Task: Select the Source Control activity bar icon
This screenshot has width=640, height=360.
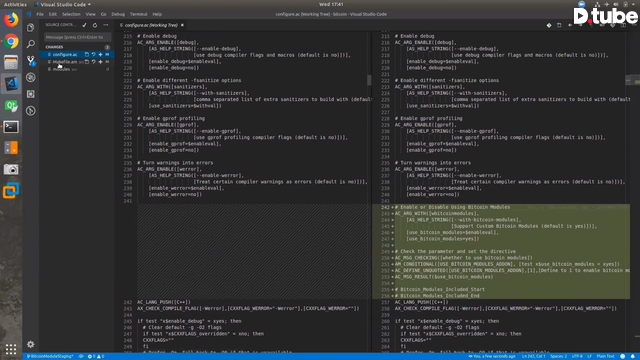Action: [31, 60]
